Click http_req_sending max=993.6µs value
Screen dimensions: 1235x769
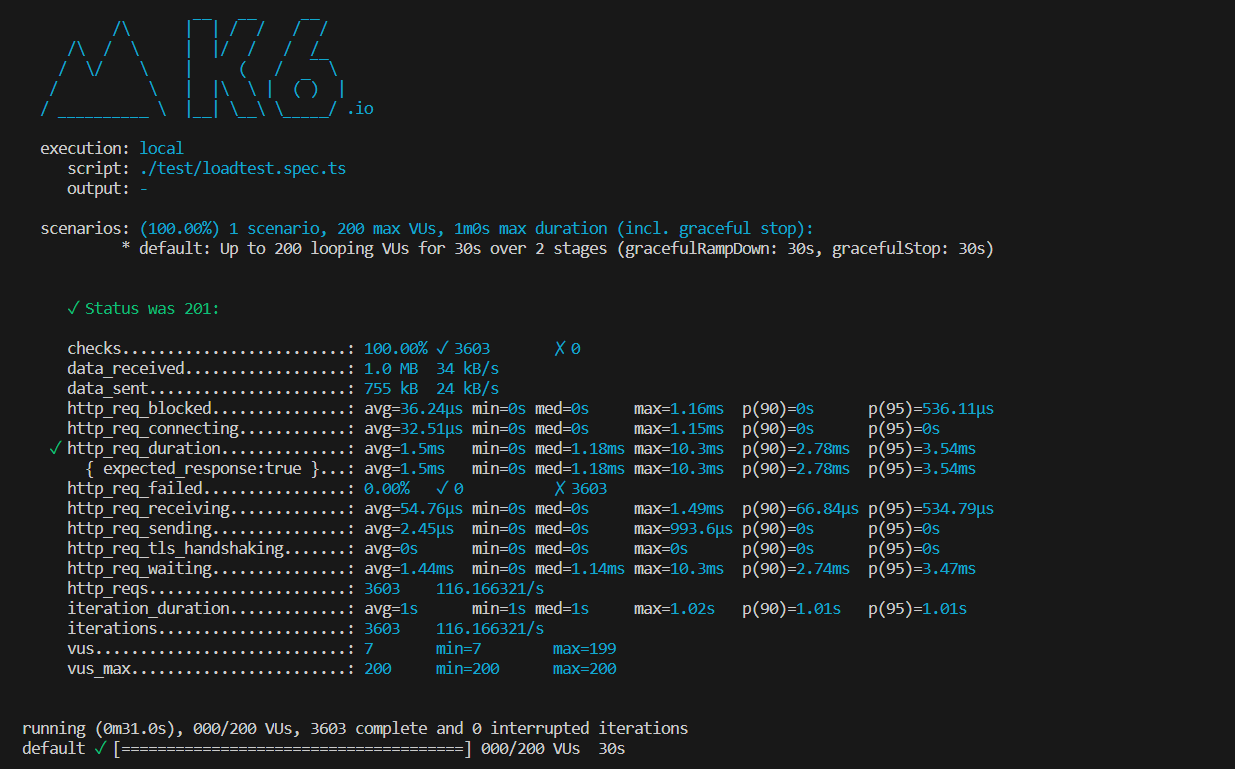pyautogui.click(x=683, y=528)
